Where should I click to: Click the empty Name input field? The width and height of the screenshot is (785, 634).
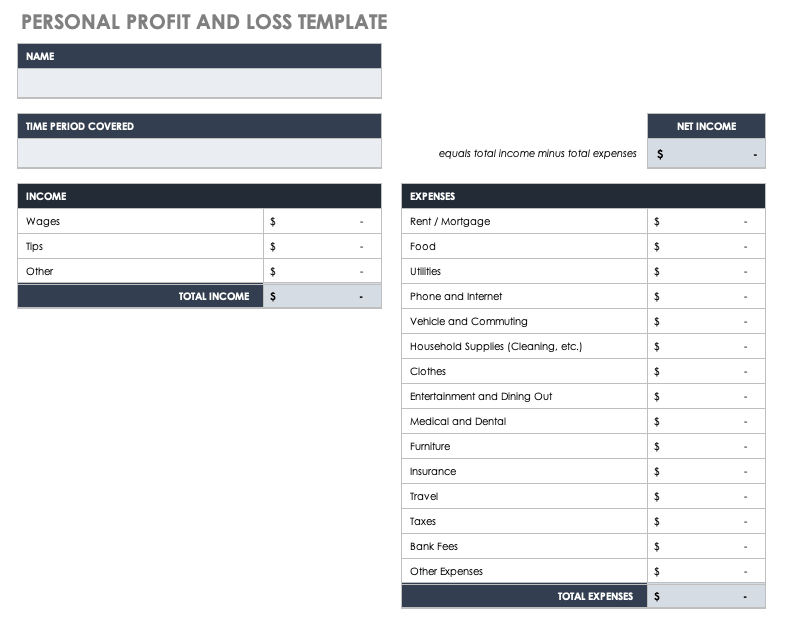pos(199,82)
